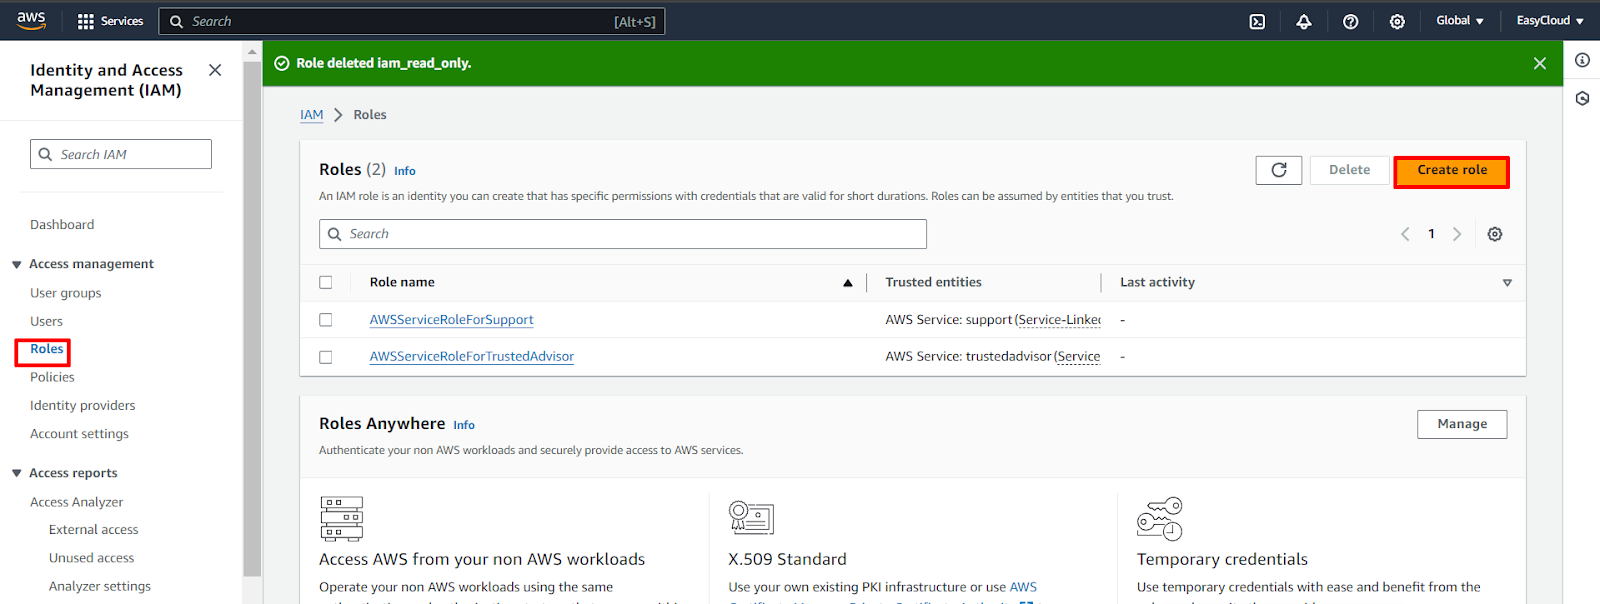The height and width of the screenshot is (604, 1600).
Task: Focus the Search IAM field
Action: 121,154
